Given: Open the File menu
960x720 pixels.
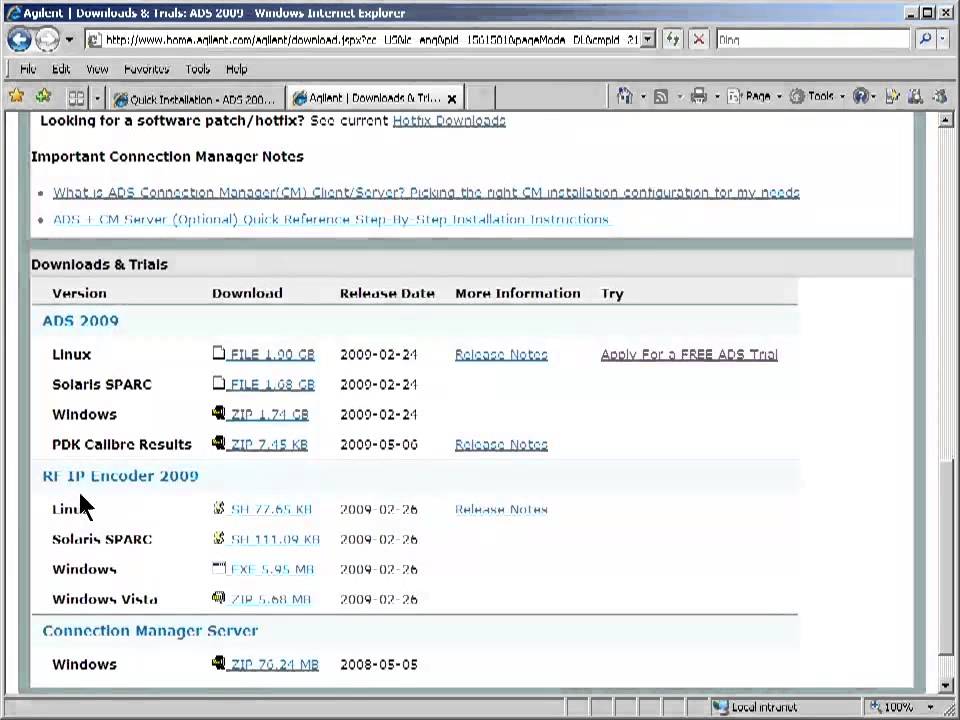Looking at the screenshot, I should (x=28, y=69).
